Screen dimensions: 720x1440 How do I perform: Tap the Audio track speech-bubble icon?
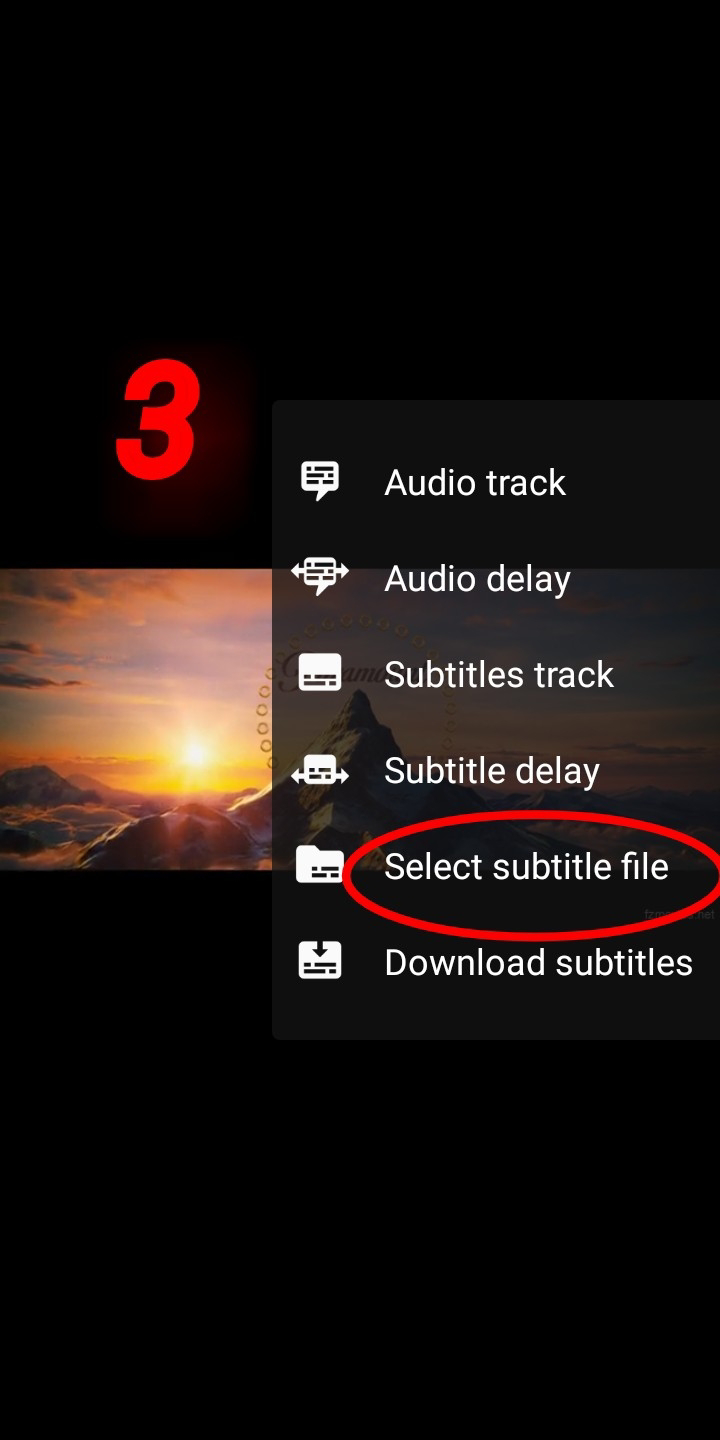(x=320, y=482)
